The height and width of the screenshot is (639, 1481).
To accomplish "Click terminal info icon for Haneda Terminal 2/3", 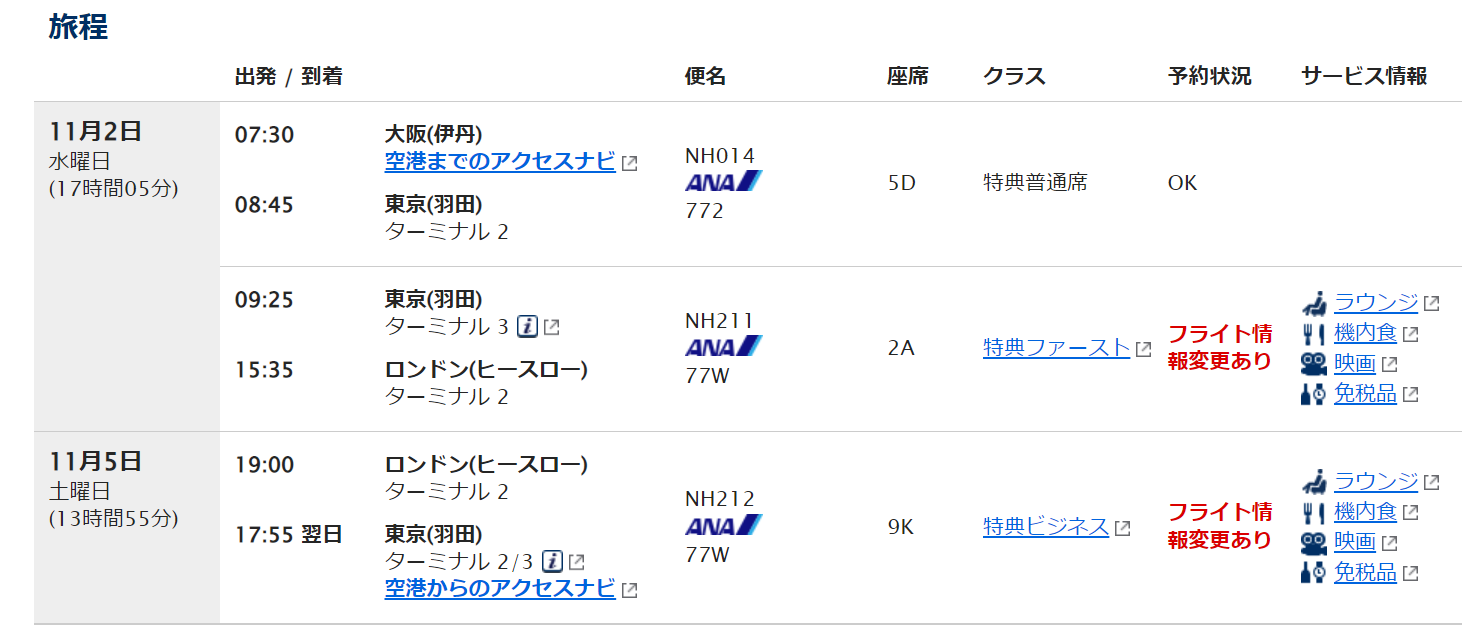I will coord(553,561).
